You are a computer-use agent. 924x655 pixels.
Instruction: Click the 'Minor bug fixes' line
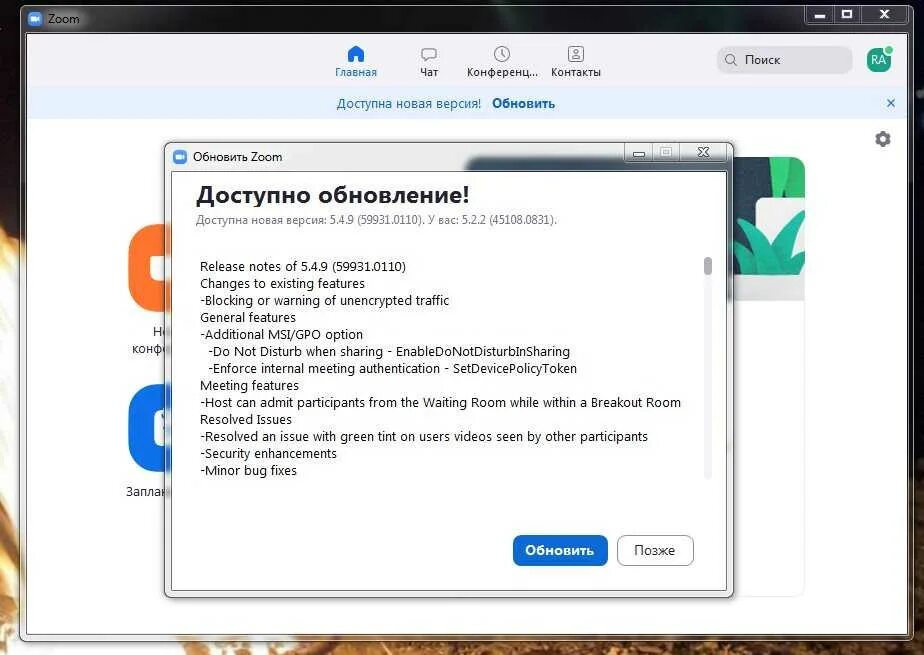click(x=248, y=471)
